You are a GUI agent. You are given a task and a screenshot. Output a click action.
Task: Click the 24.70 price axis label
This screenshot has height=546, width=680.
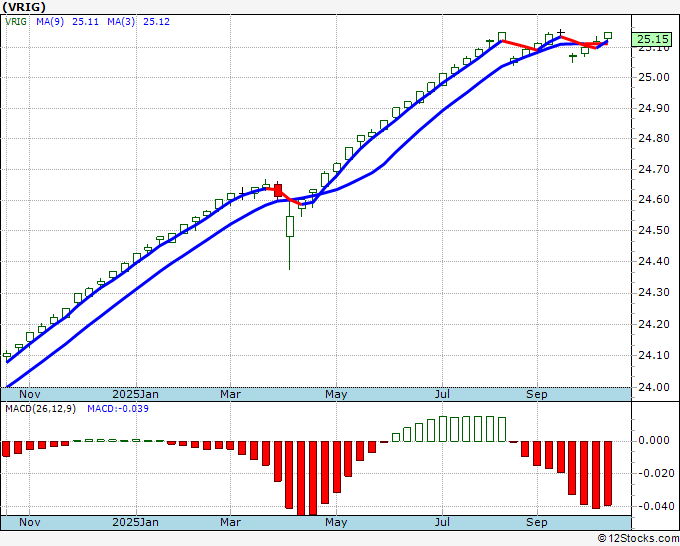click(654, 170)
